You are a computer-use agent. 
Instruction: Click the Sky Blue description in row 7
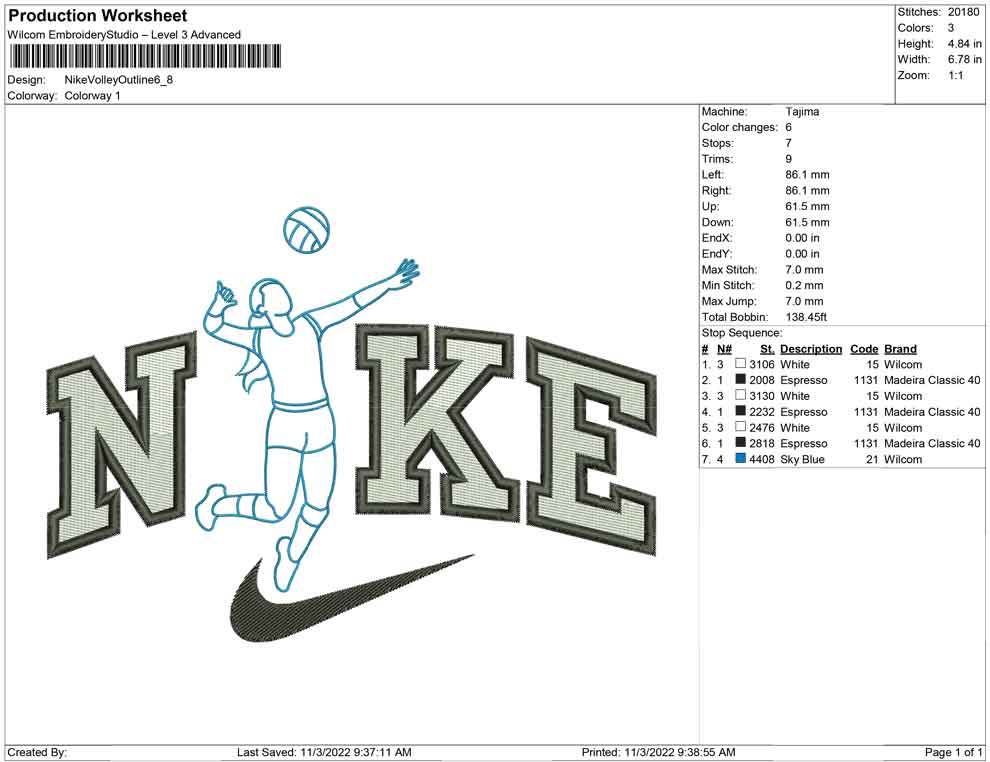[x=802, y=460]
